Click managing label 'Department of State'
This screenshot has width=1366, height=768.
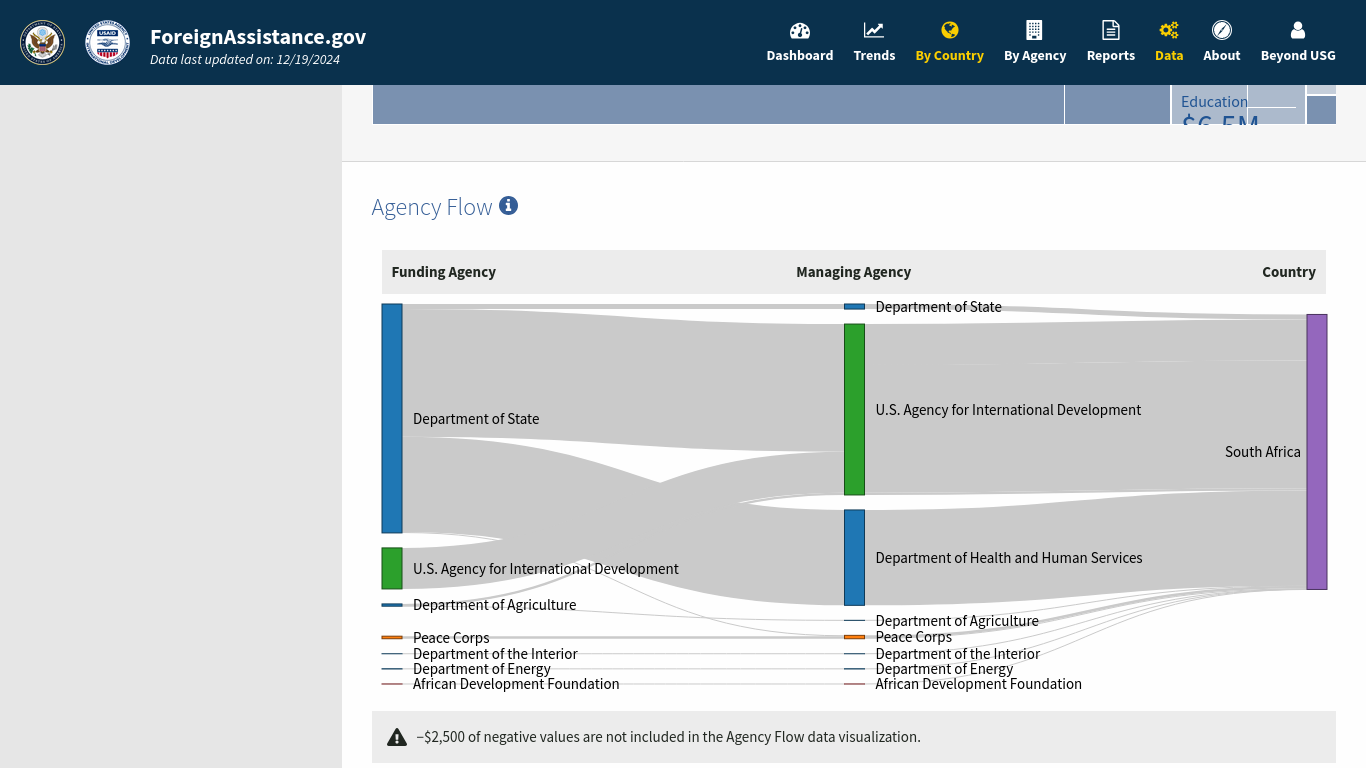(938, 307)
